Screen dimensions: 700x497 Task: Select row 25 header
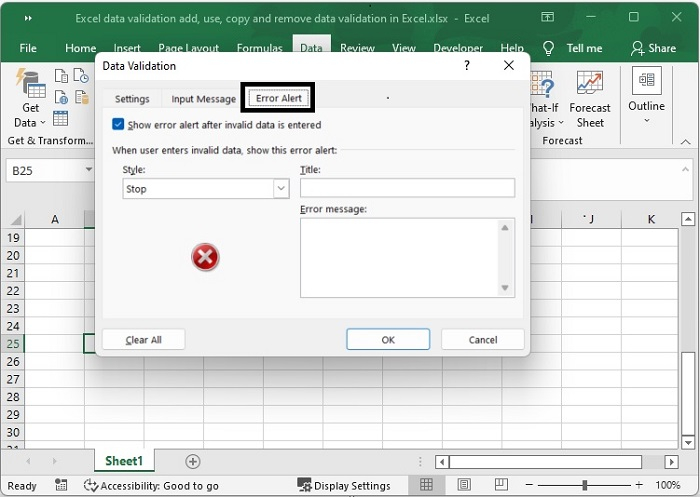coord(13,343)
